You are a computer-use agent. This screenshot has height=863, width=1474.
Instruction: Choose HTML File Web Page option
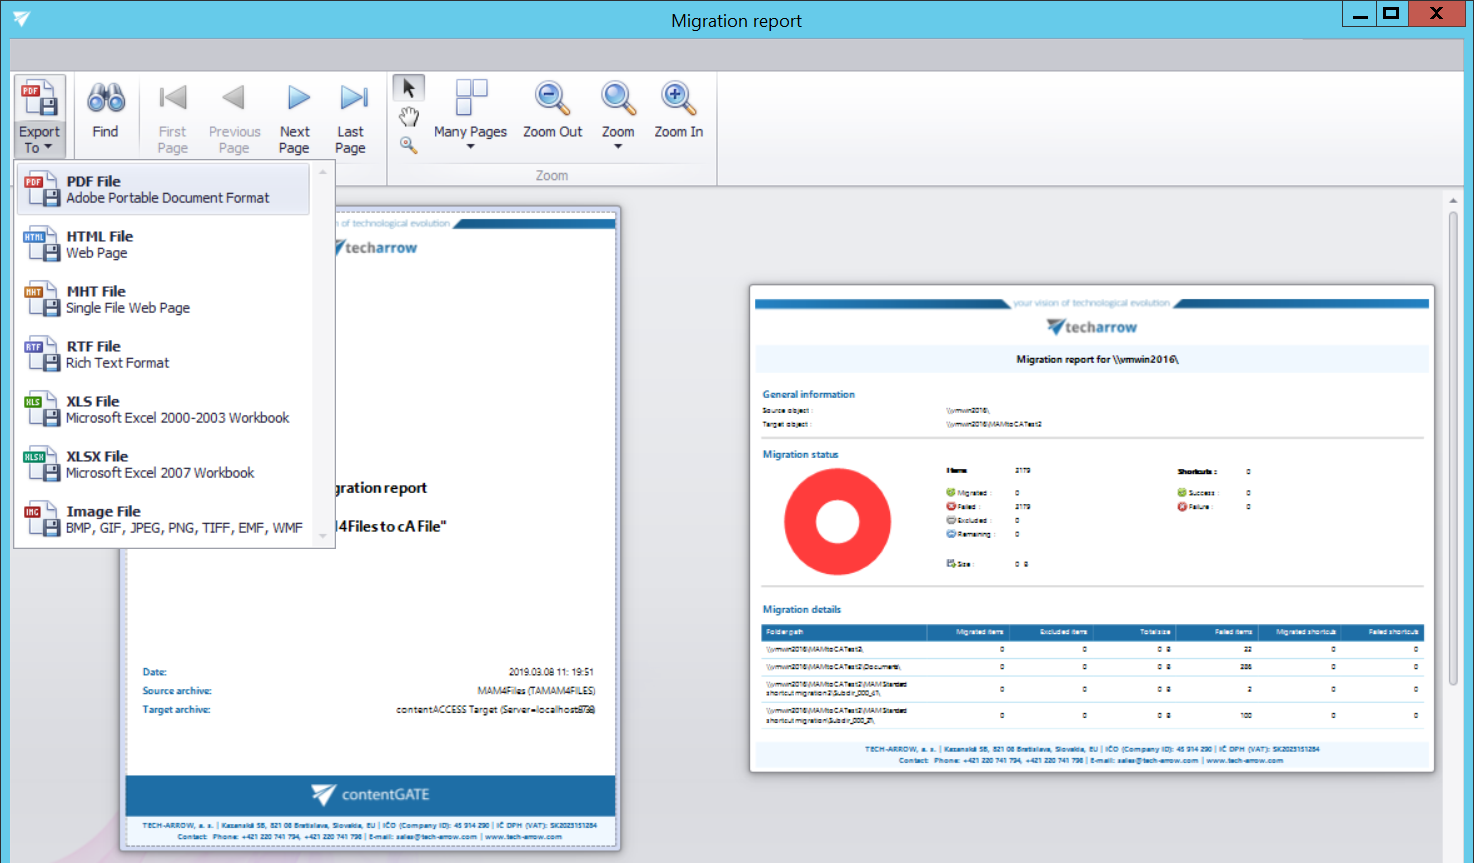pyautogui.click(x=164, y=244)
